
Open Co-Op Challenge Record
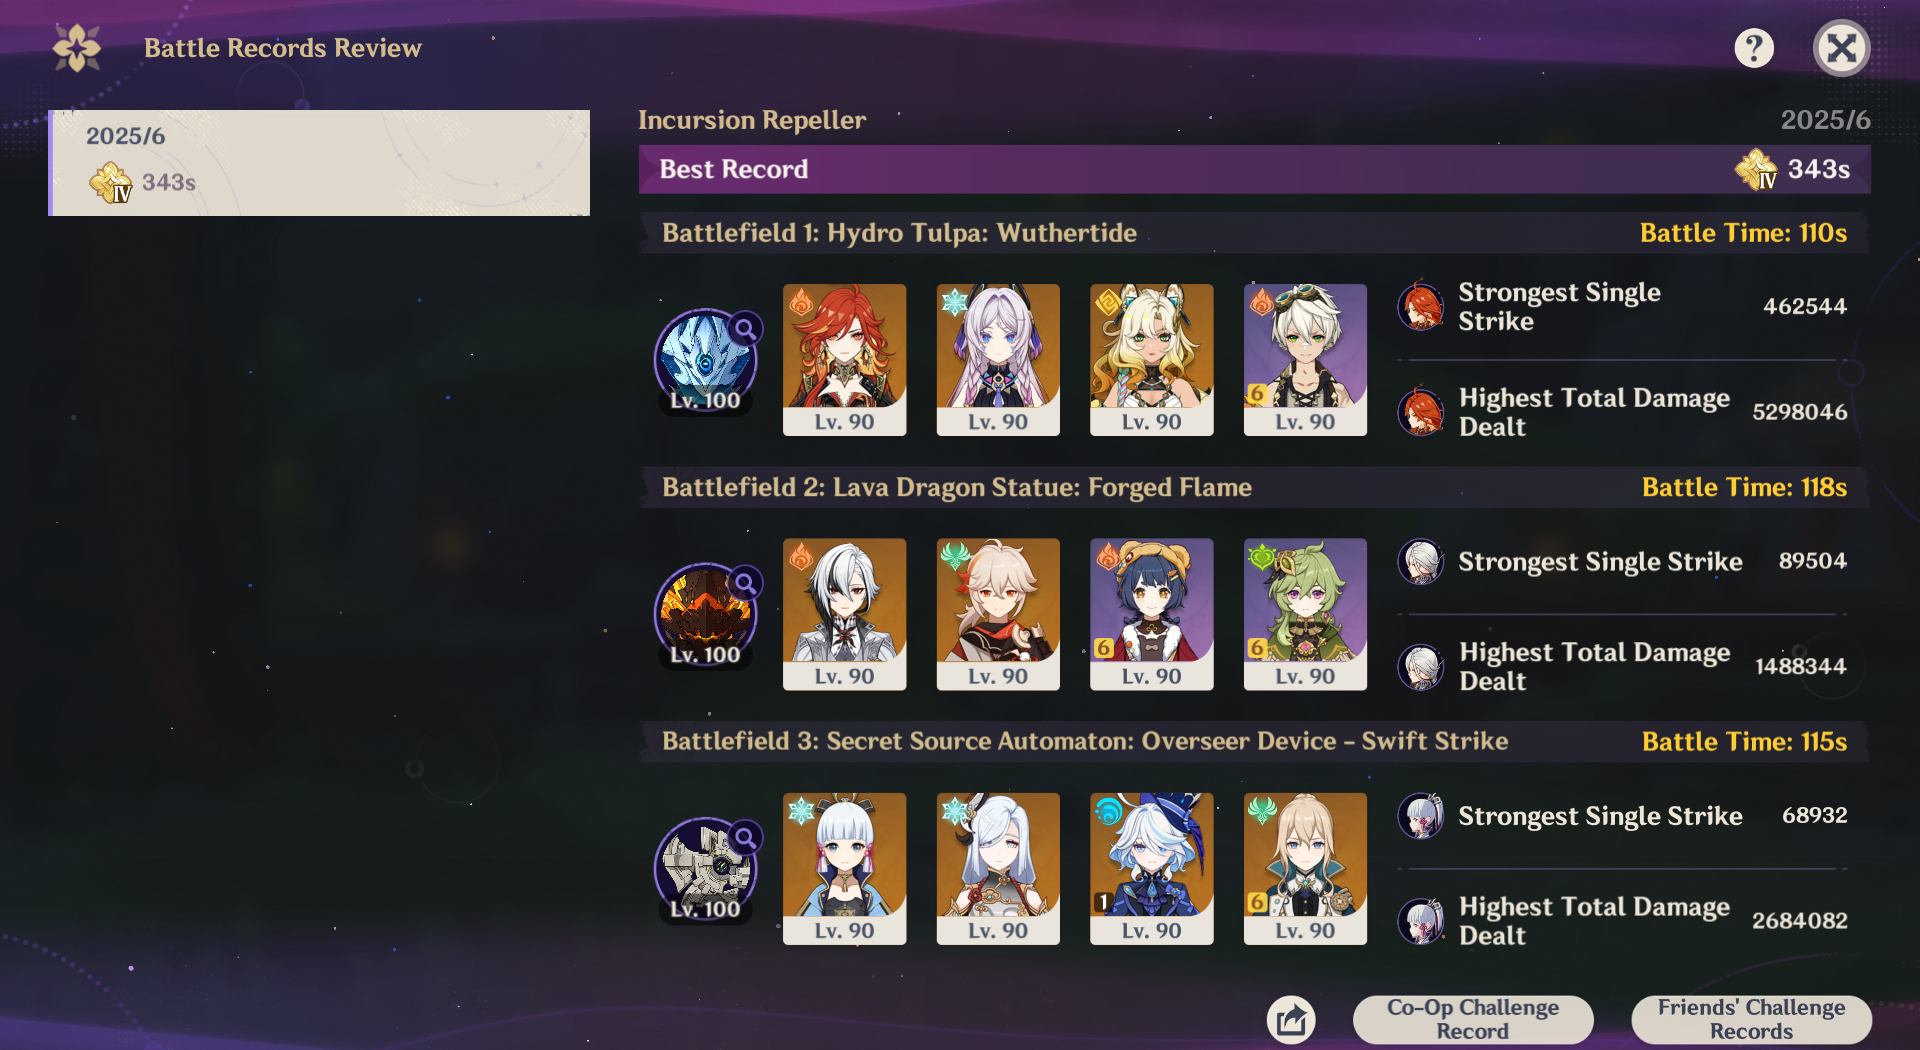click(x=1473, y=1019)
